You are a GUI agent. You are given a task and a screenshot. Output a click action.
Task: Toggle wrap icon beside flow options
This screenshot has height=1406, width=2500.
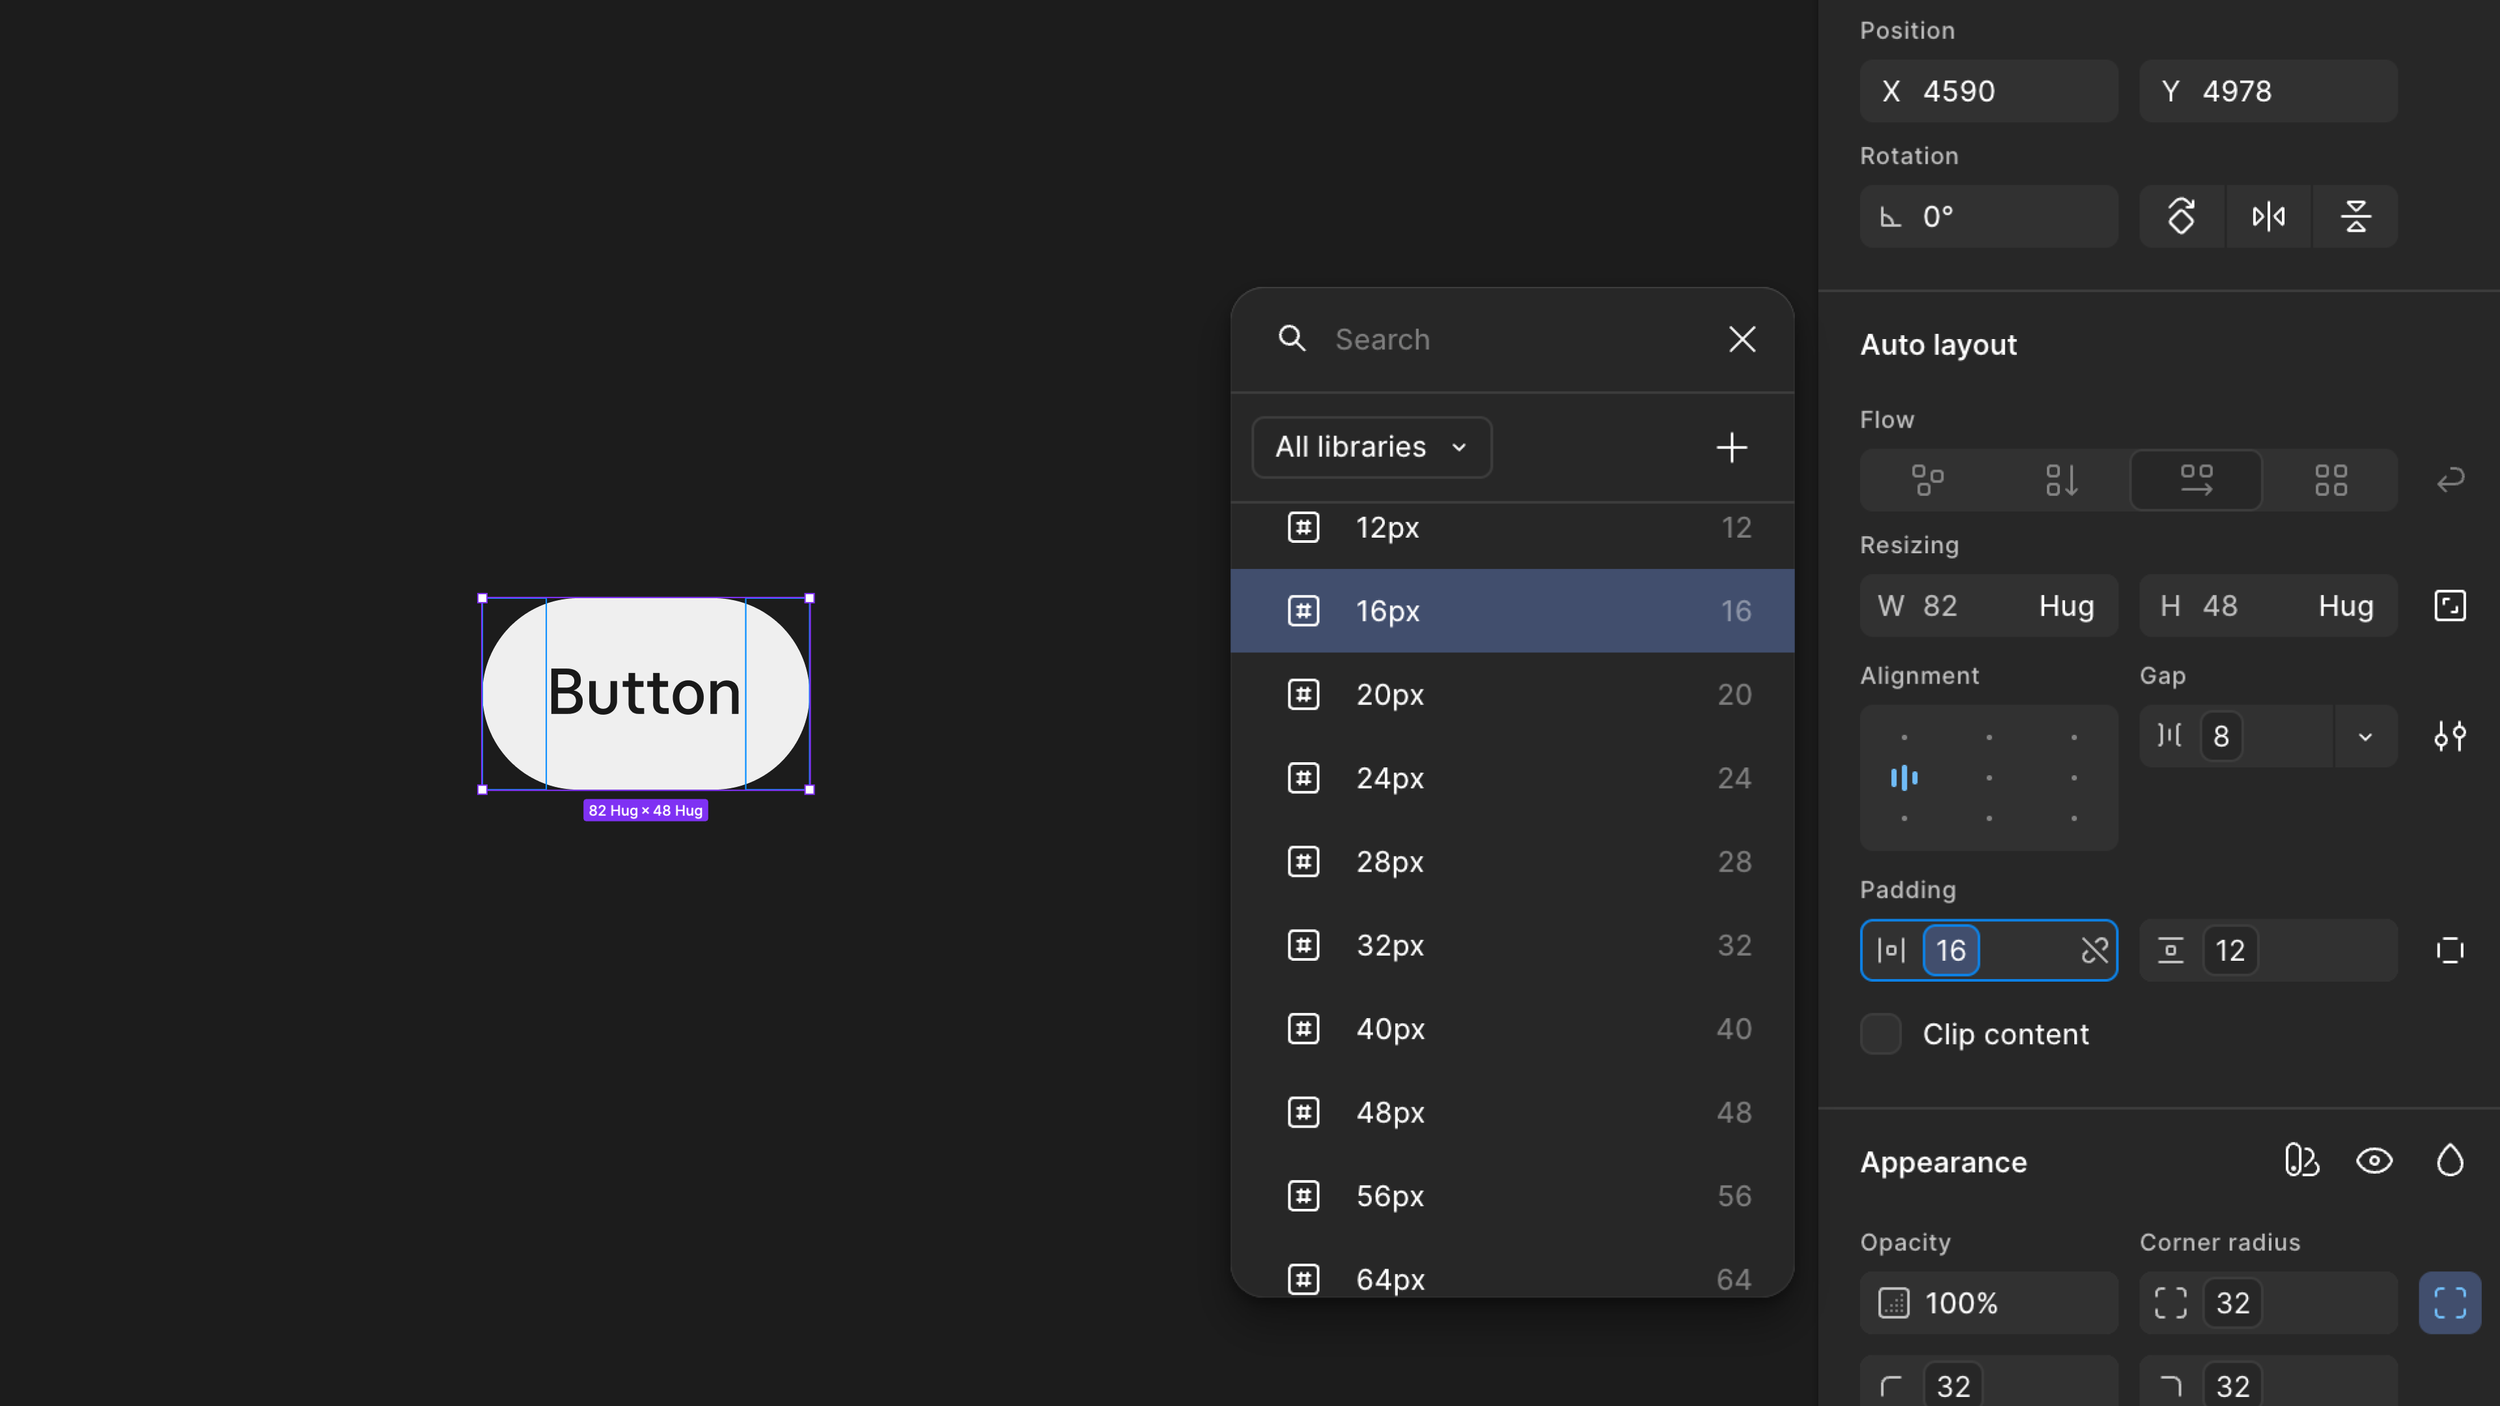(2450, 480)
